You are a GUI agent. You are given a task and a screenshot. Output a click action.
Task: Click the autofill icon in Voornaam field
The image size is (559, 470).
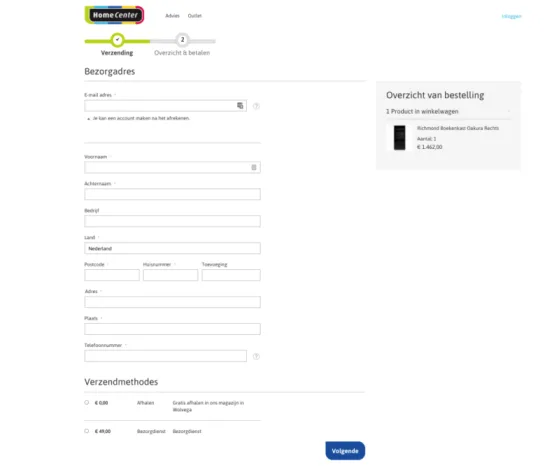click(x=254, y=167)
